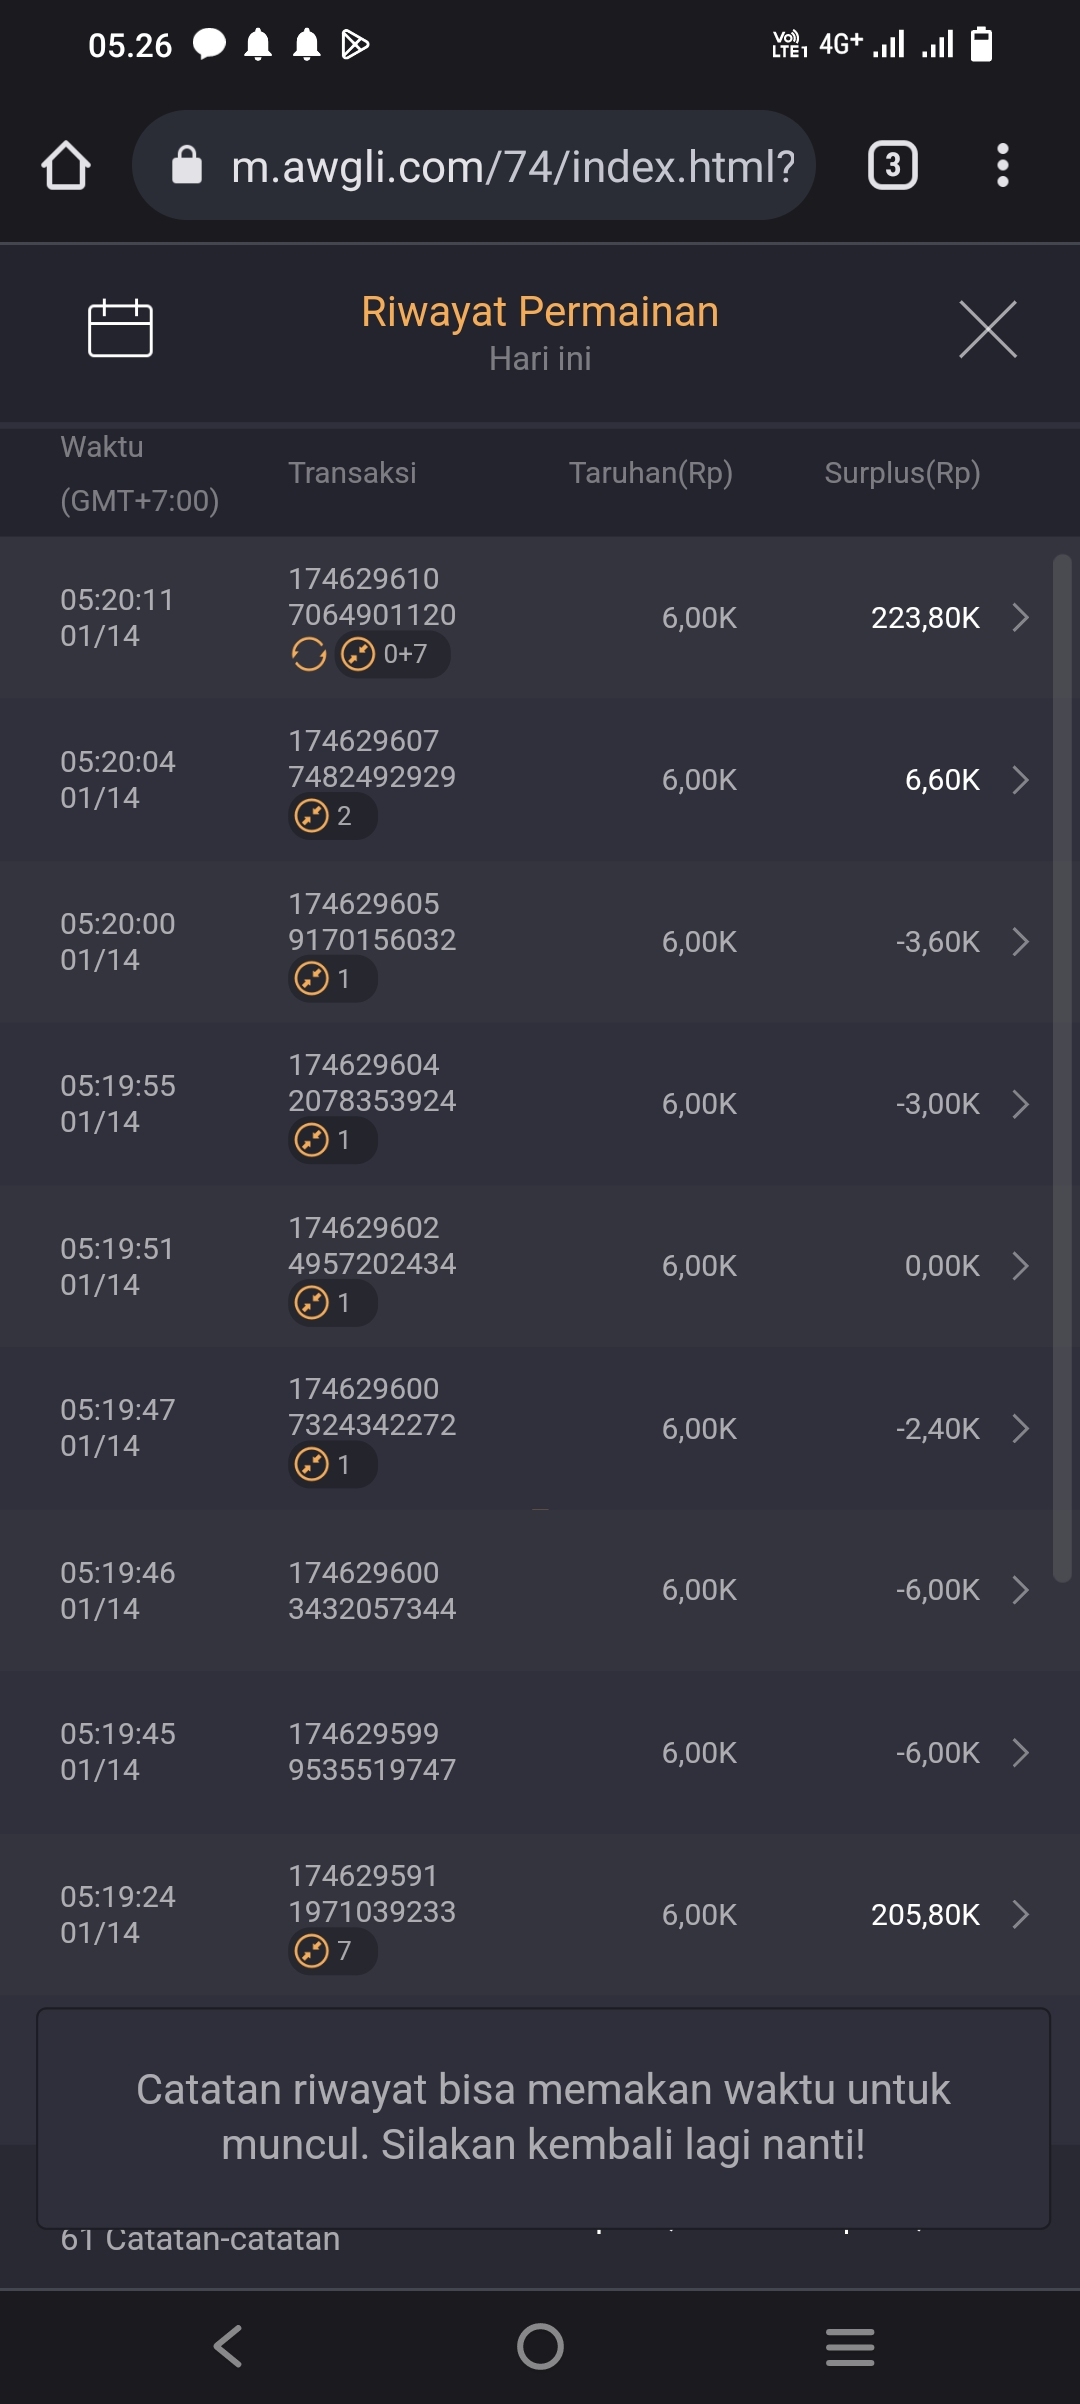Image resolution: width=1080 pixels, height=2404 pixels.
Task: Click the address bar URL m.awgli.com
Action: (x=512, y=166)
